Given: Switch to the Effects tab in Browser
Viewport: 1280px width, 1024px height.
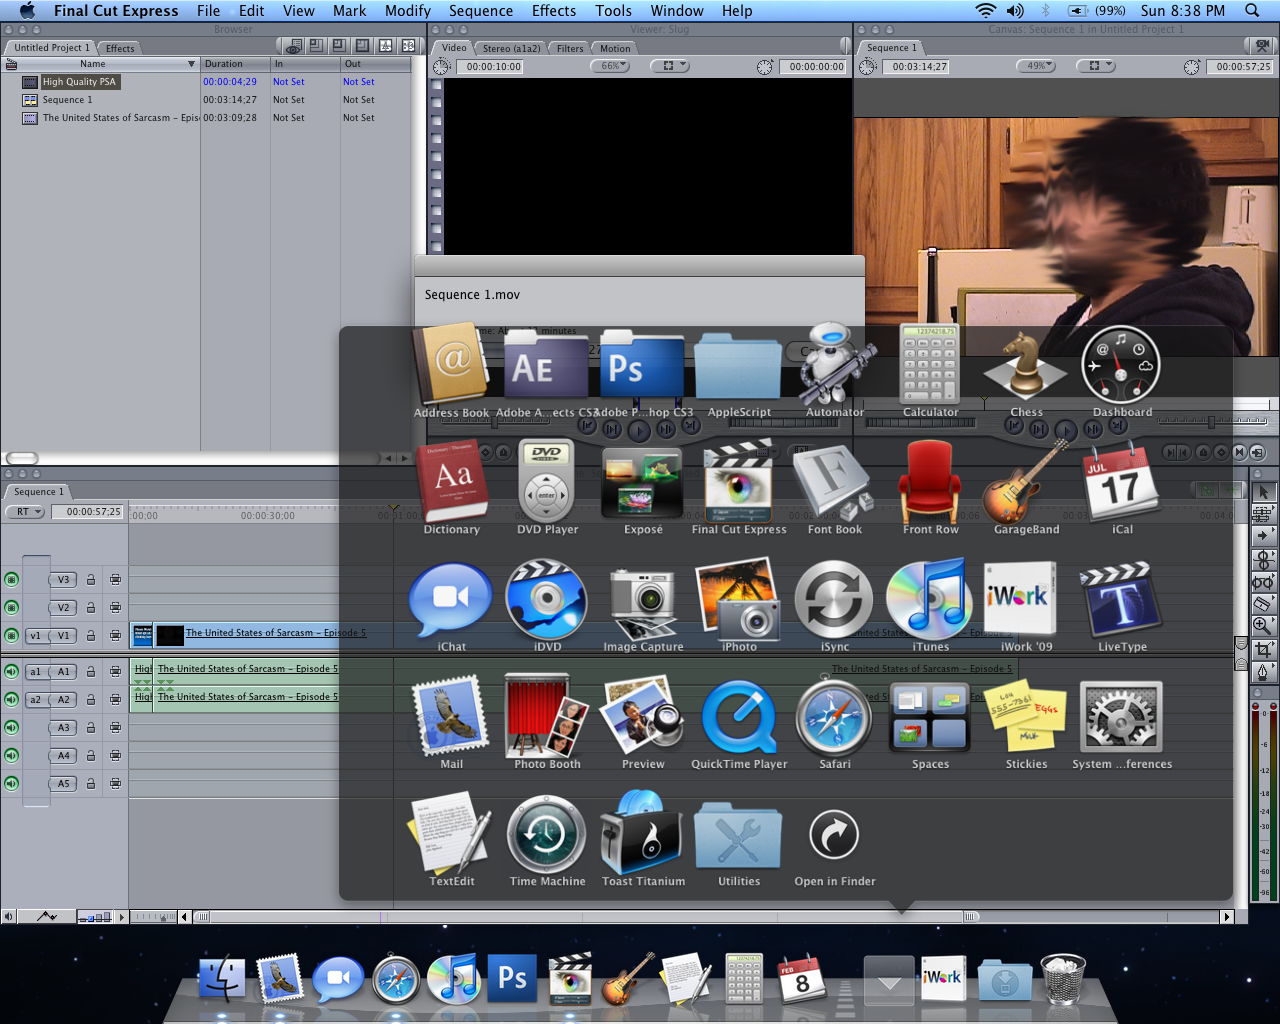Looking at the screenshot, I should point(120,48).
